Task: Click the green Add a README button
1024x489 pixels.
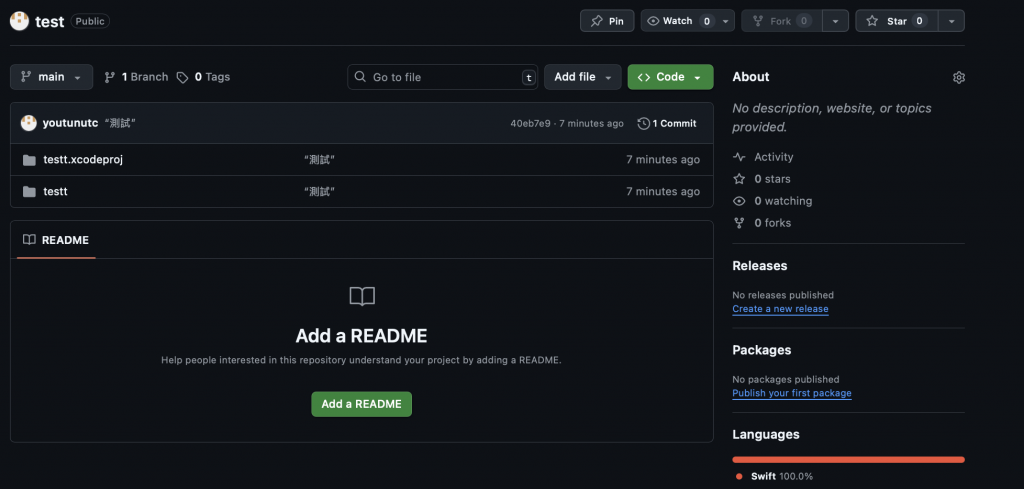Action: (x=361, y=404)
